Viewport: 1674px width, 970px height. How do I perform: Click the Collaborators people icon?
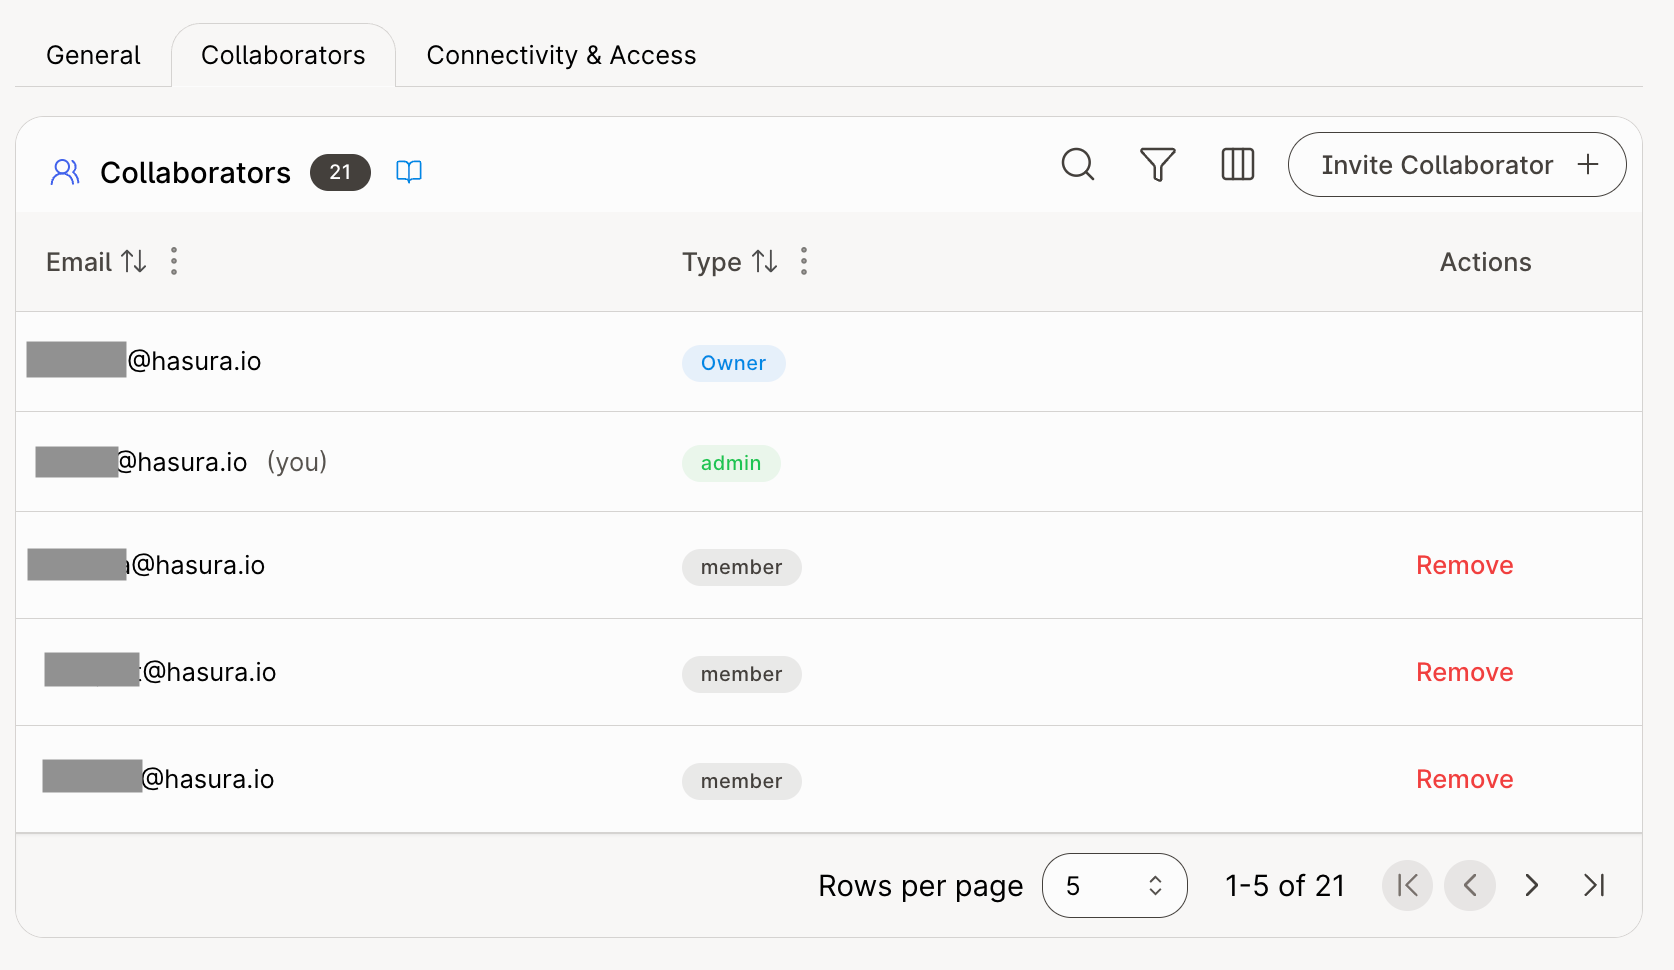coord(65,172)
